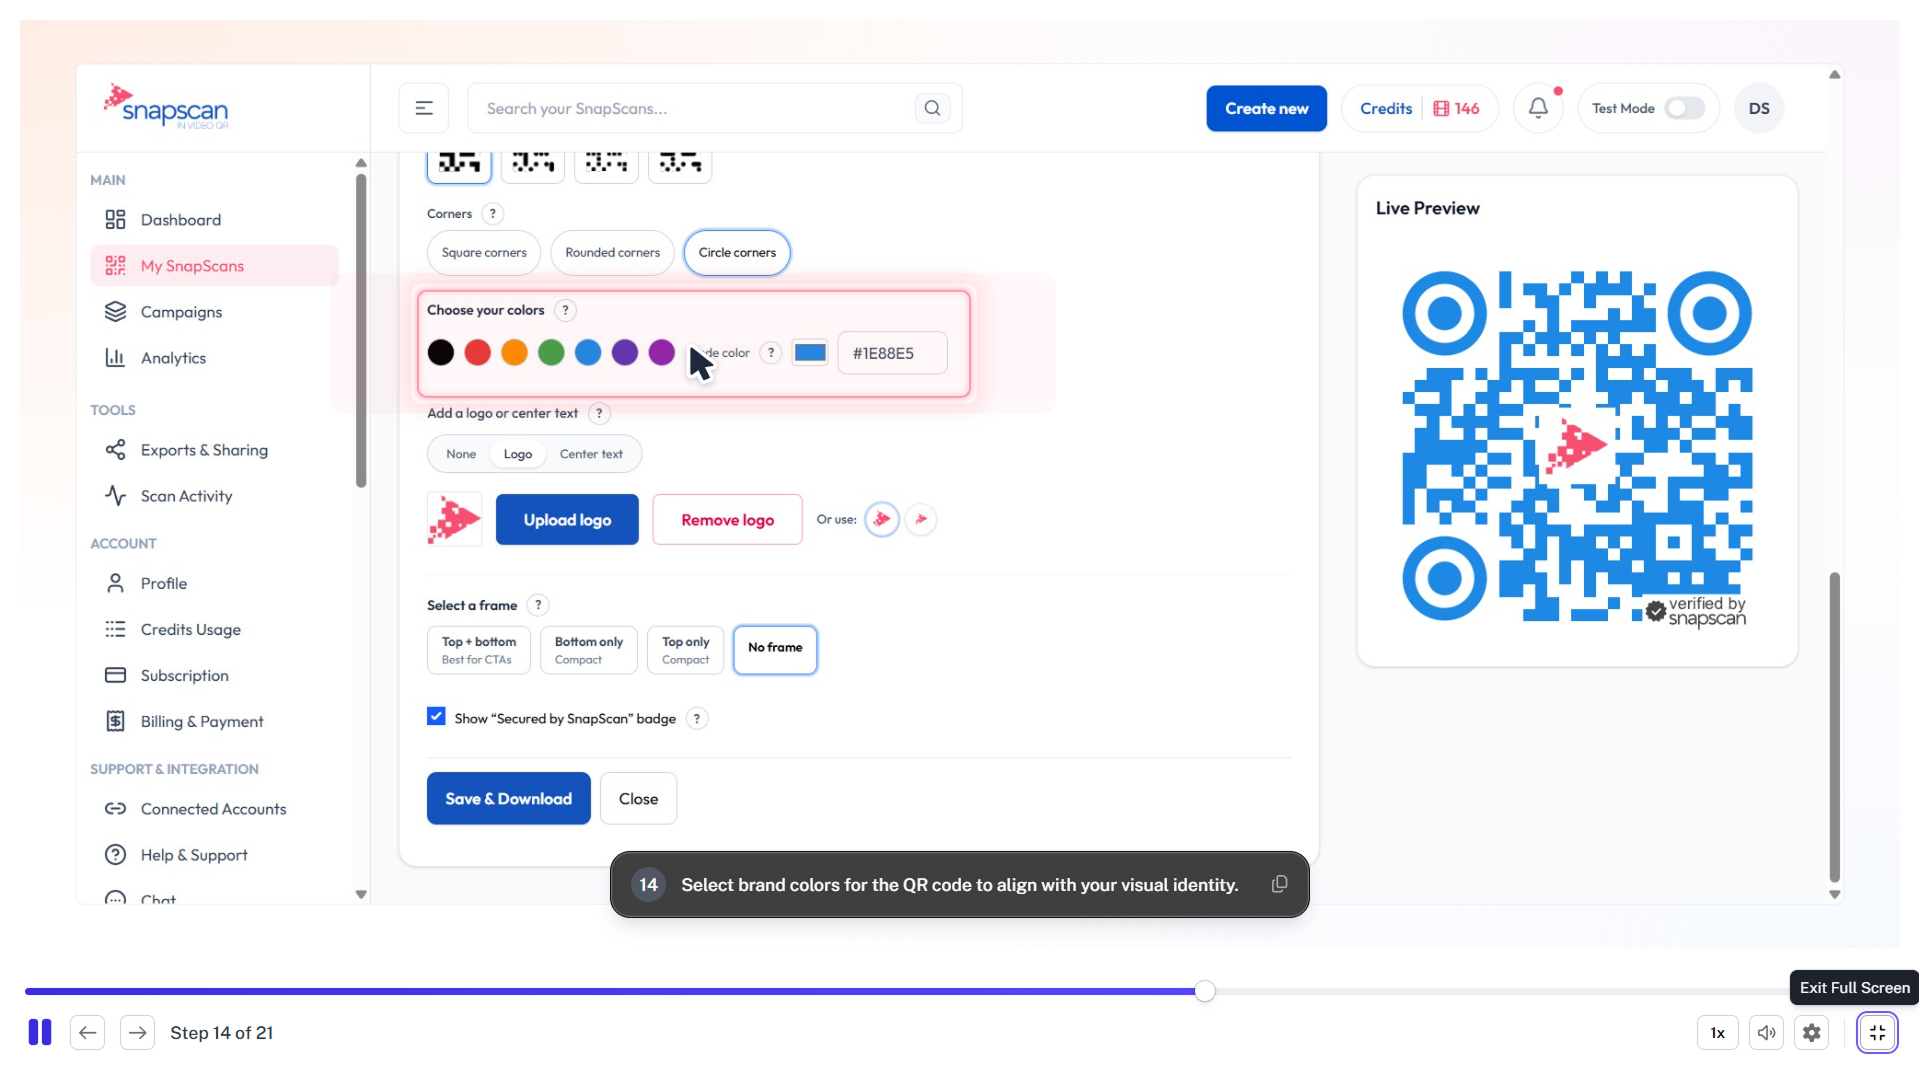This screenshot has height=1079, width=1919.
Task: Select Rounded corners option
Action: click(x=612, y=253)
